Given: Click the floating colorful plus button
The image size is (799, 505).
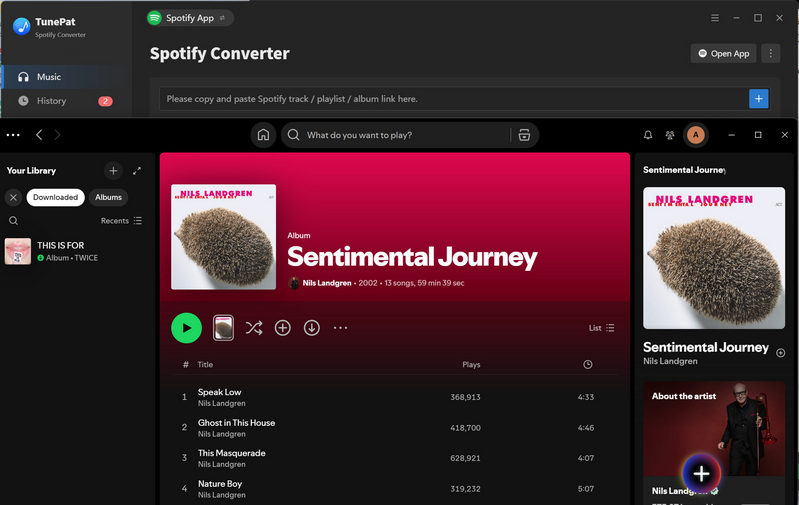Looking at the screenshot, I should [701, 473].
